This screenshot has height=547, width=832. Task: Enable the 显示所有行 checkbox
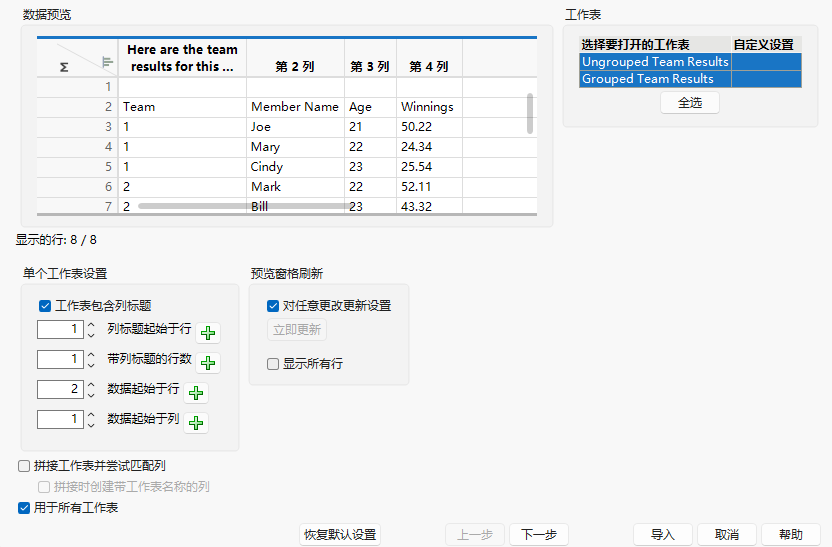273,364
